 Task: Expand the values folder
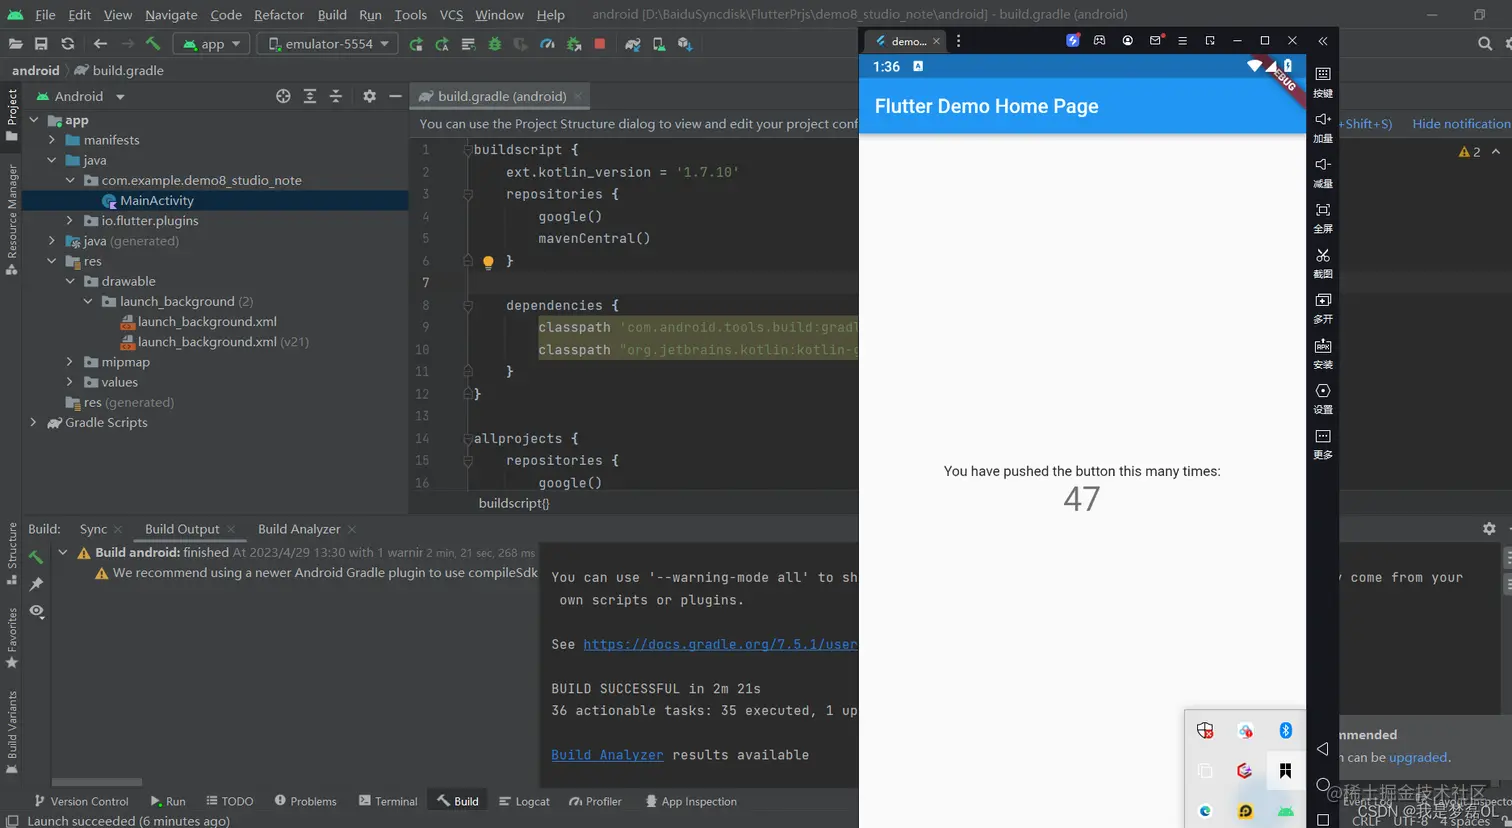(x=70, y=382)
